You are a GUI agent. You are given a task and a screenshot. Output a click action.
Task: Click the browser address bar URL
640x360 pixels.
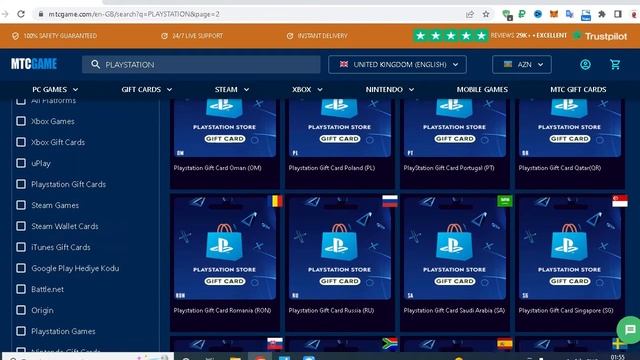coord(134,14)
